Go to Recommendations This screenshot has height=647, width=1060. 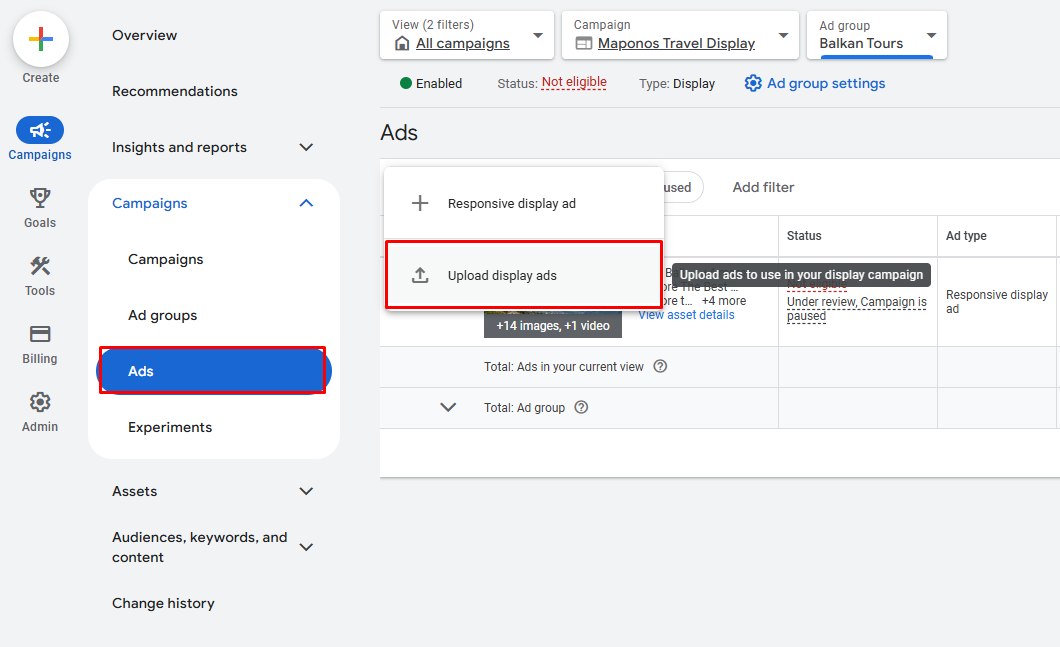[x=174, y=91]
